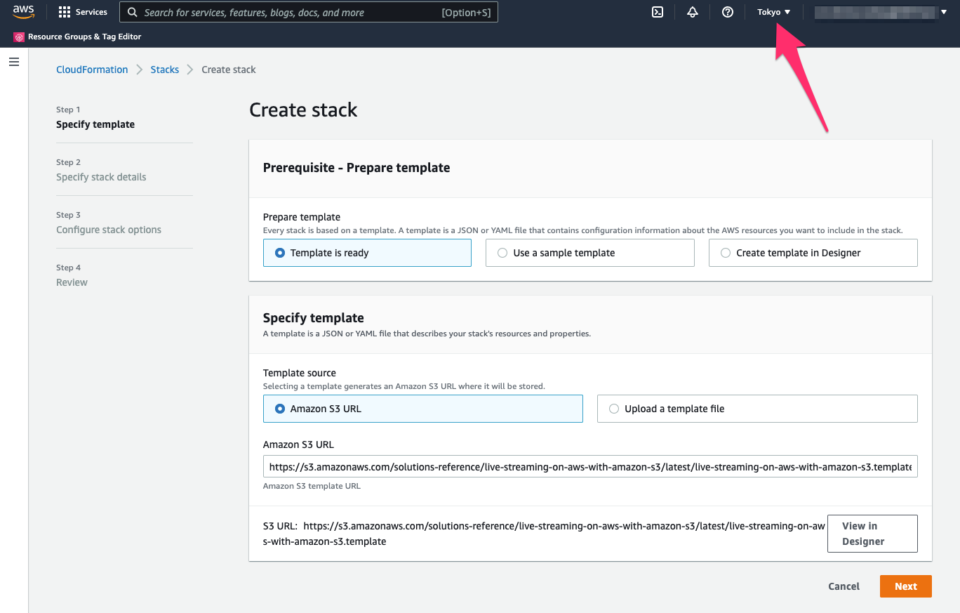This screenshot has height=613, width=960.
Task: Open the CloudShell terminal icon
Action: [658, 12]
